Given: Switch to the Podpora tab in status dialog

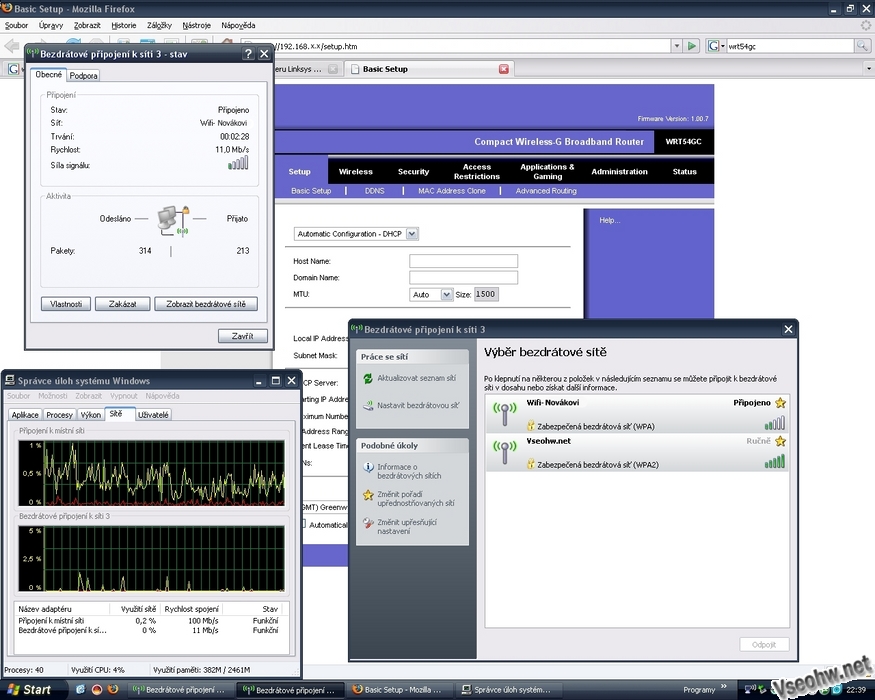Looking at the screenshot, I should (83, 75).
